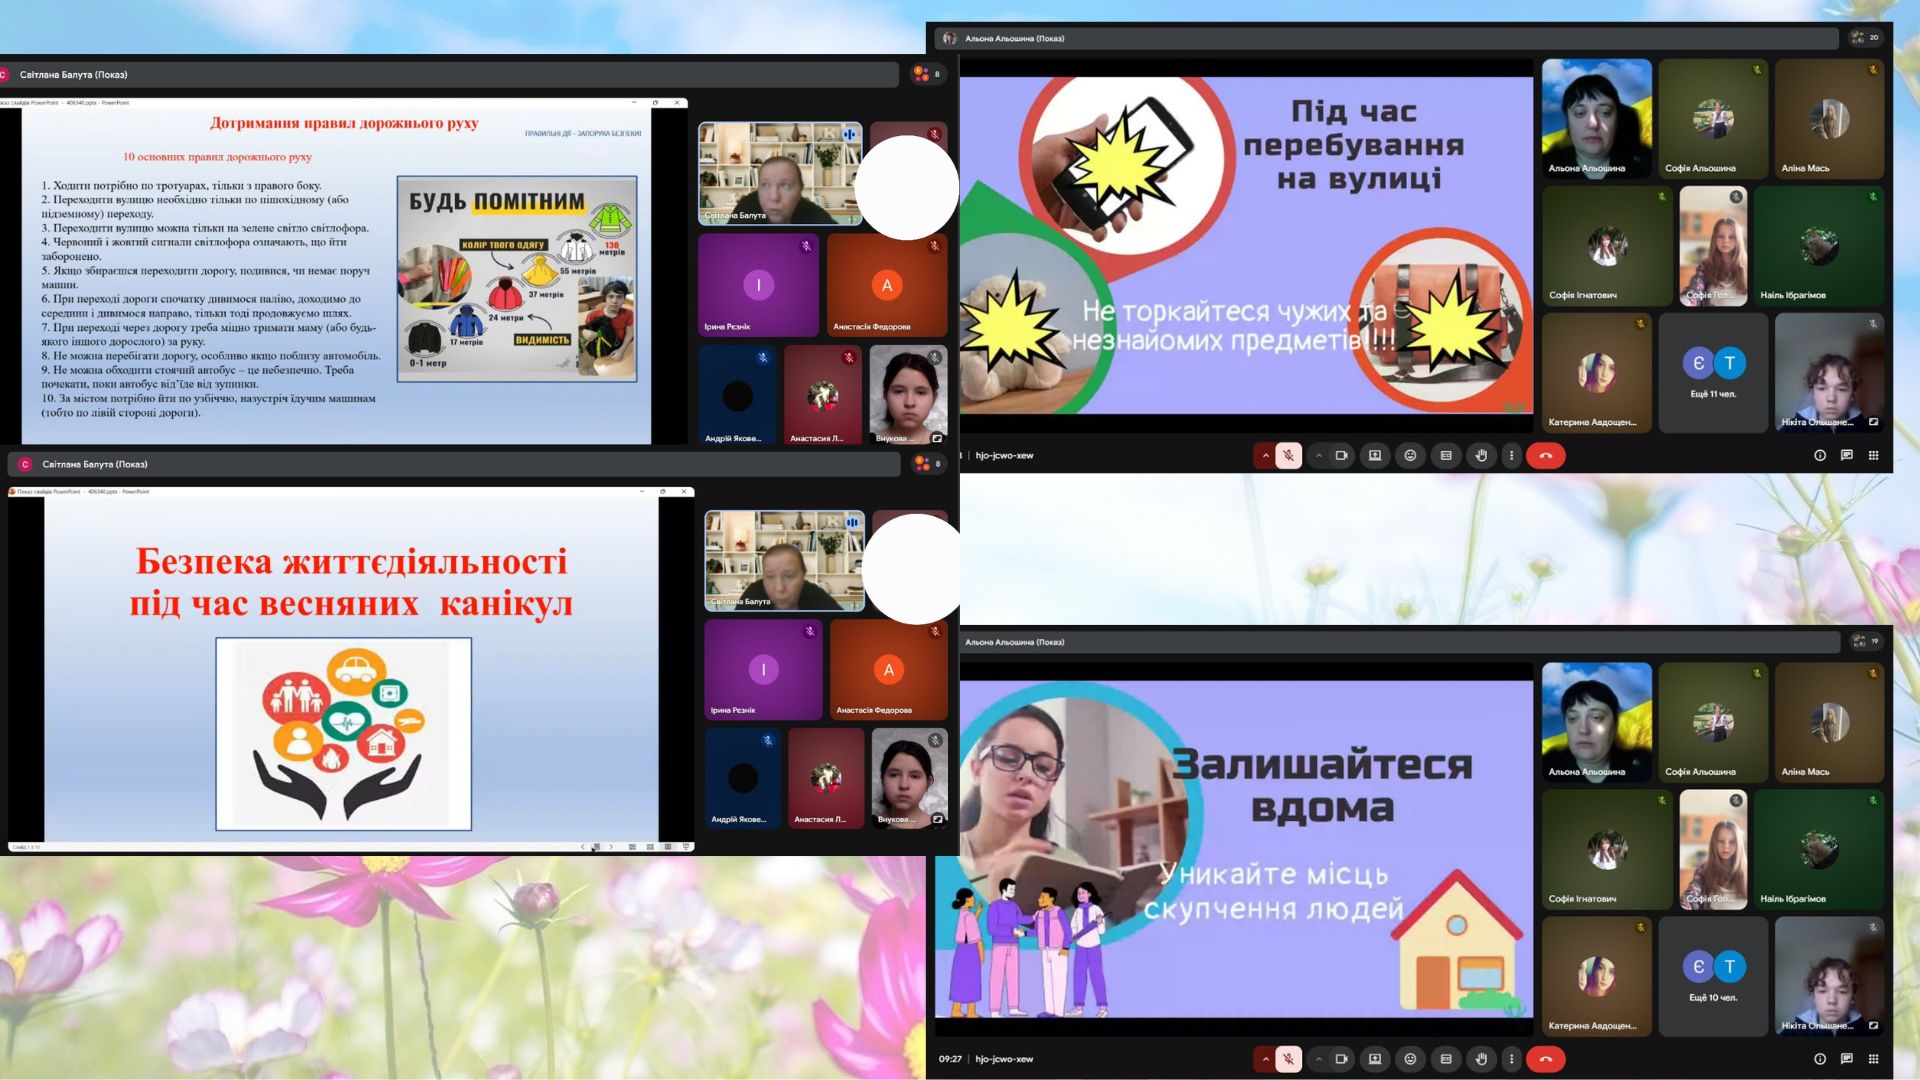Expand audio settings arrow in the top meeting toolbar
The height and width of the screenshot is (1080, 1920).
pyautogui.click(x=1265, y=456)
